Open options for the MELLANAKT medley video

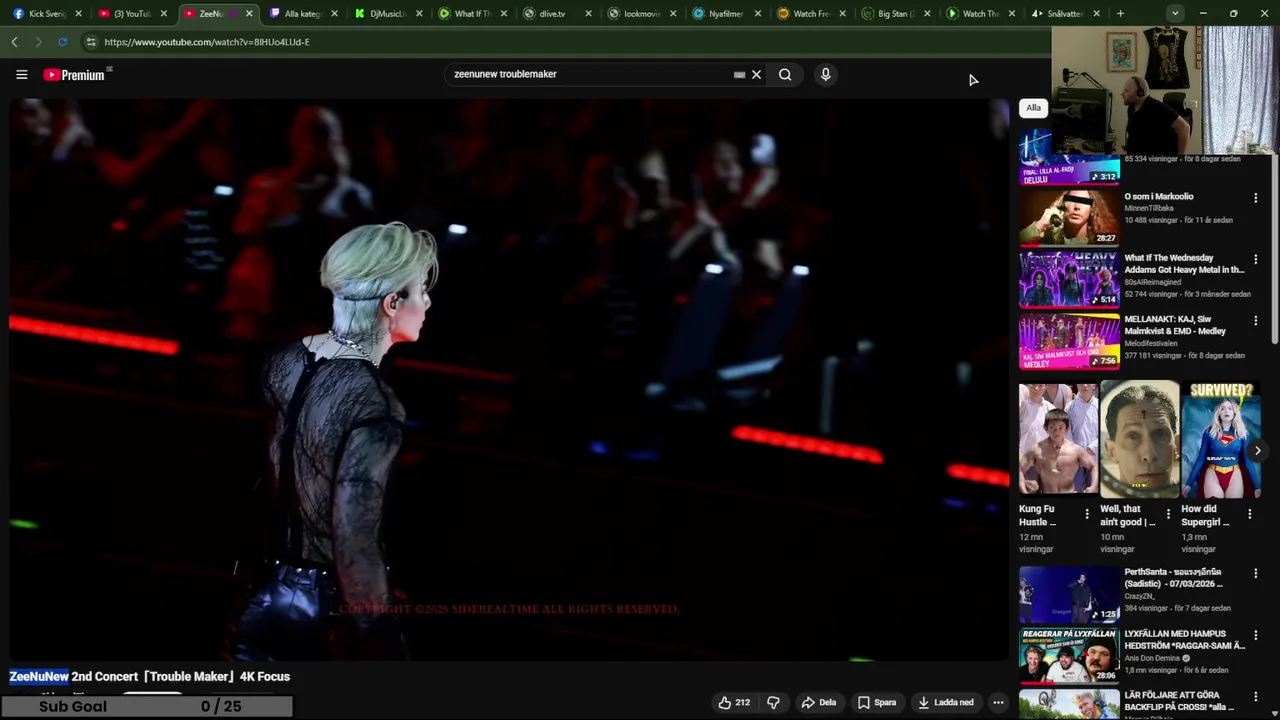(1256, 321)
